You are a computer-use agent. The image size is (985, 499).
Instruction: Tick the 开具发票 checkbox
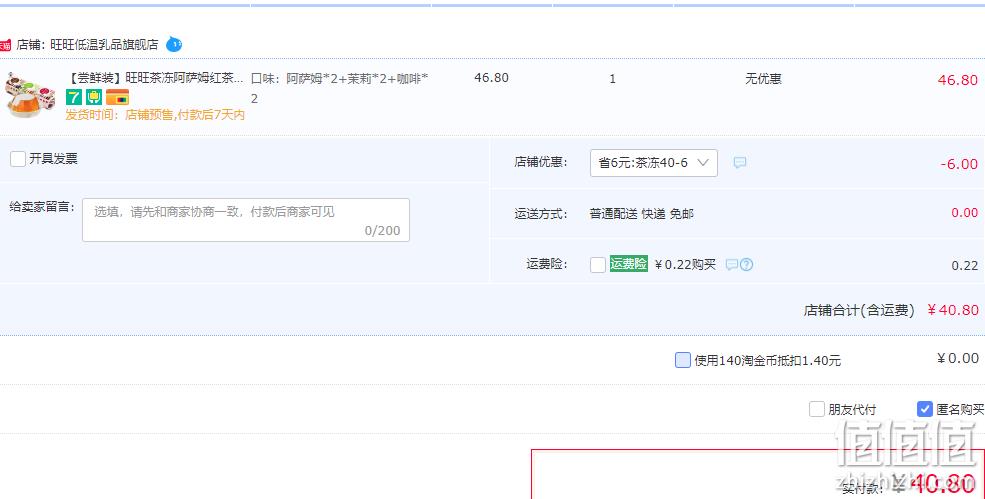(18, 159)
